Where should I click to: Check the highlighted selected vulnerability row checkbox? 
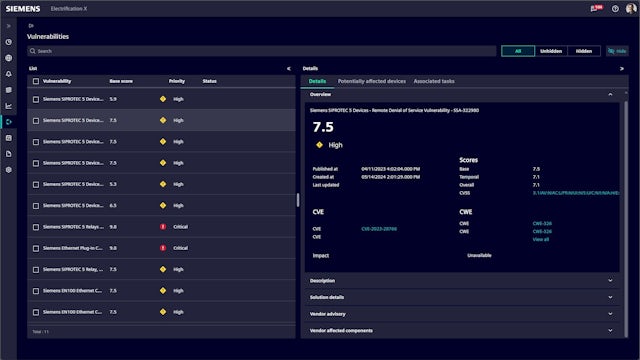coord(36,120)
